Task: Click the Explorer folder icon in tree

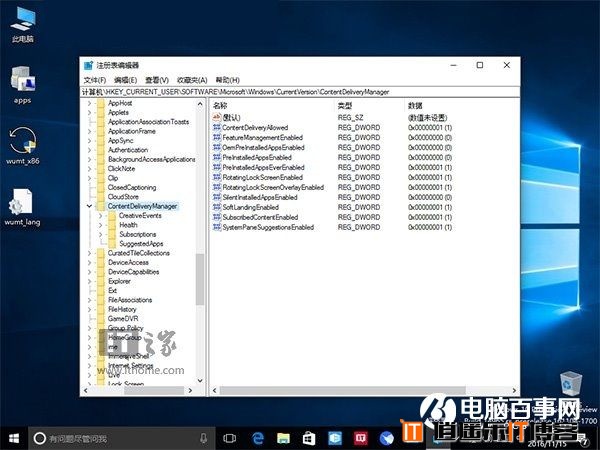Action: 101,281
